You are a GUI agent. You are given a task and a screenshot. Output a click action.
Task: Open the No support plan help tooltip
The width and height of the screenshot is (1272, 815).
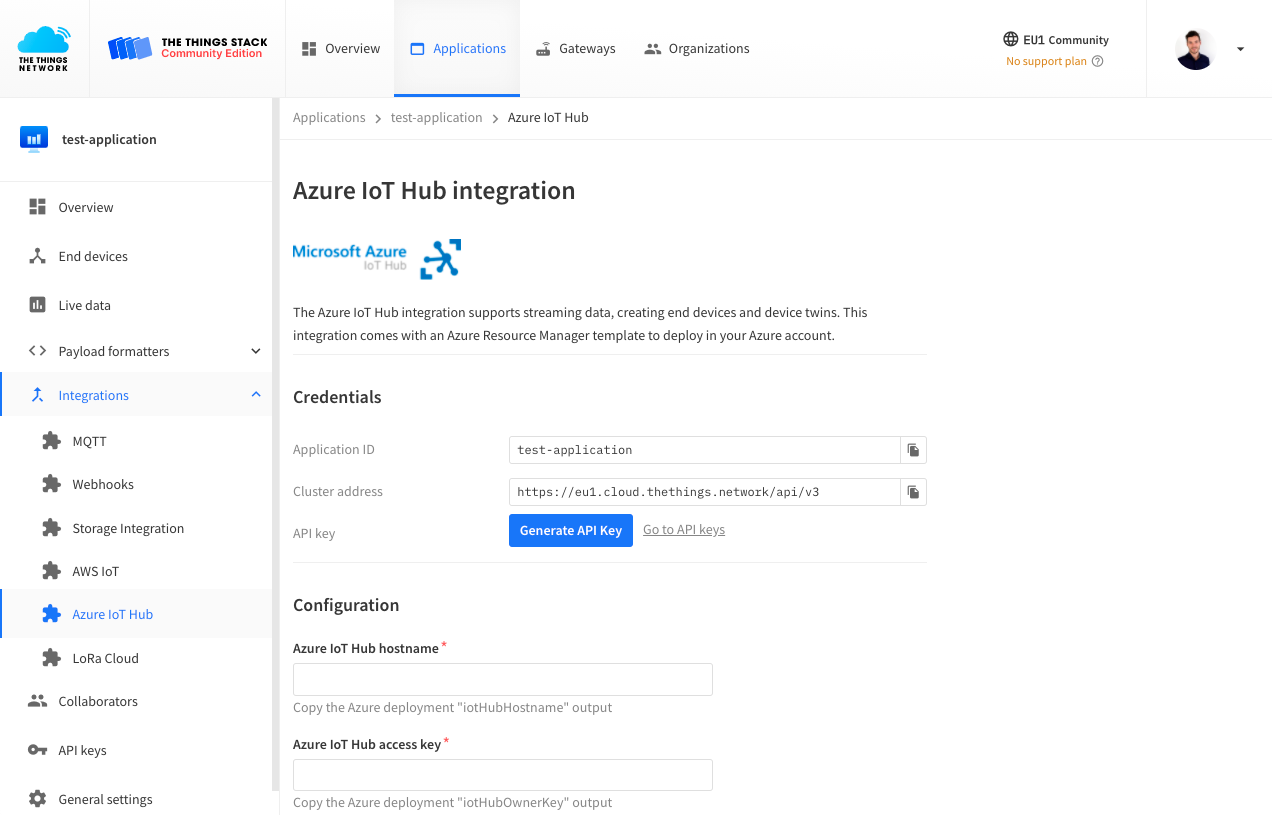tap(1097, 61)
